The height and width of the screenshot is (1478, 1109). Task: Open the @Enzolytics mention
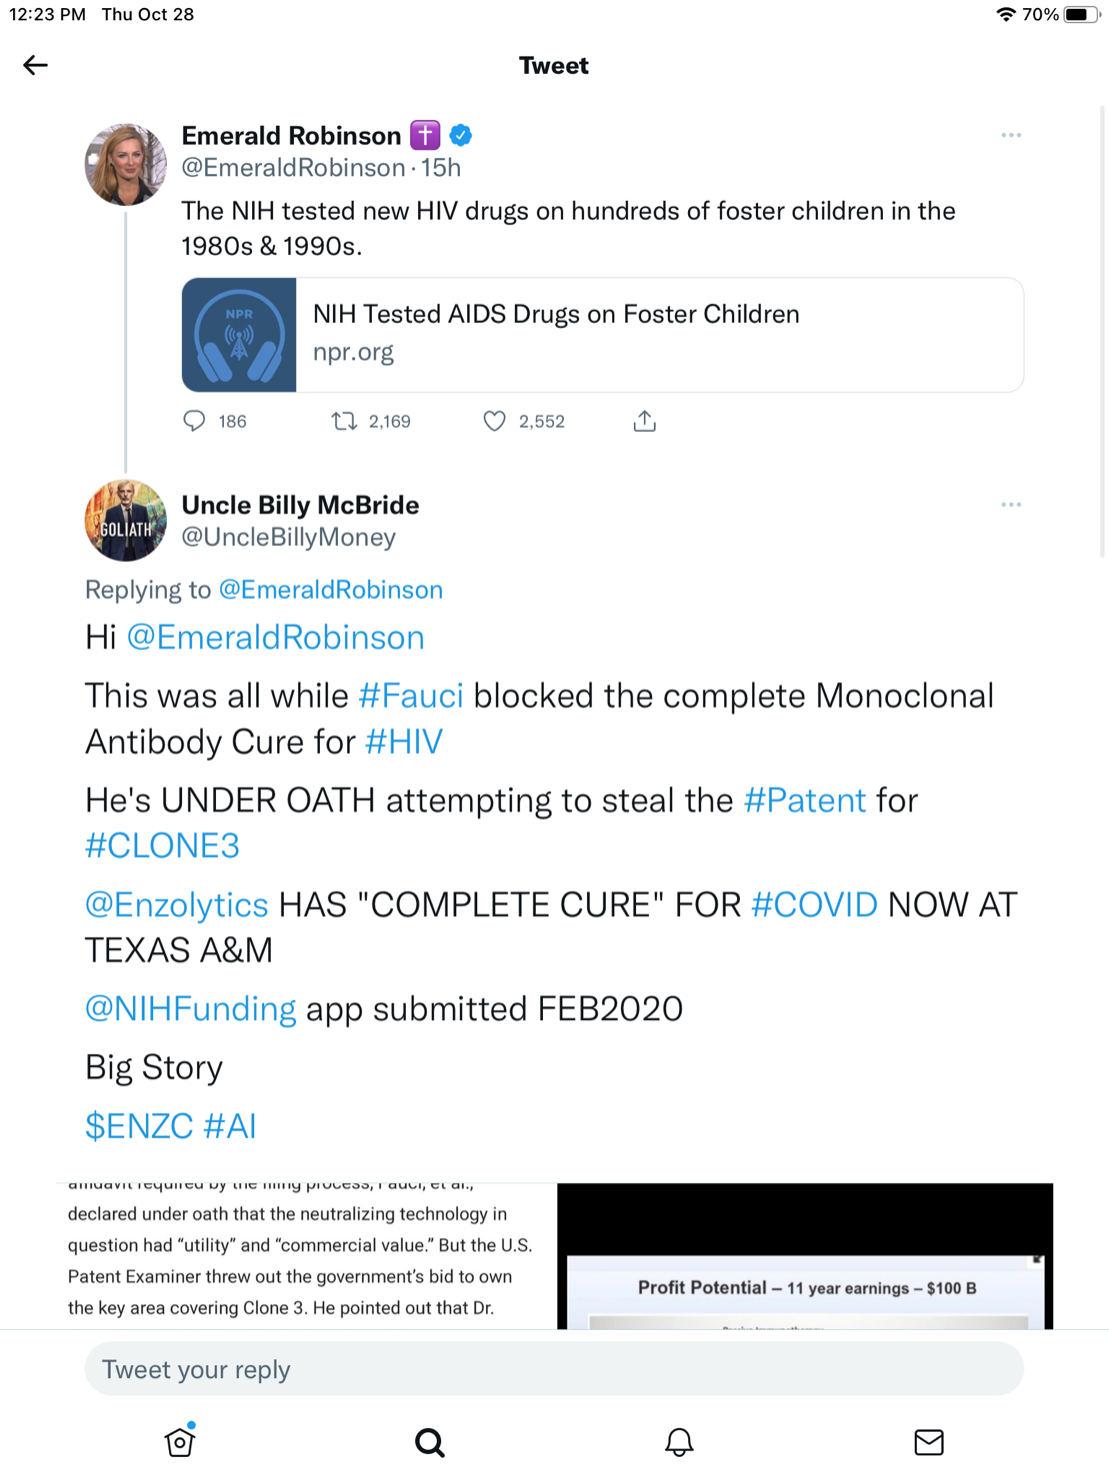177,905
